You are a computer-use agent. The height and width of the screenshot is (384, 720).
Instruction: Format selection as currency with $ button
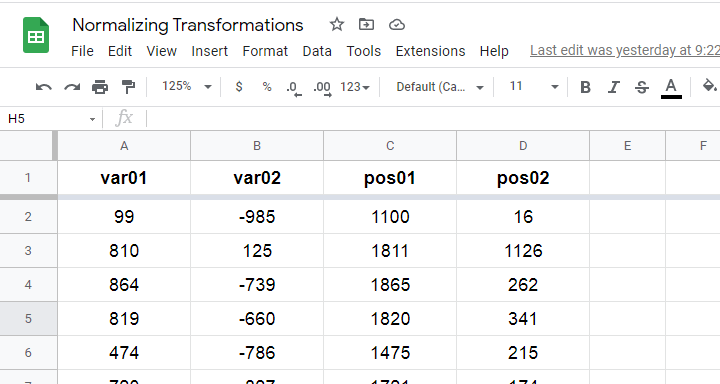click(239, 86)
